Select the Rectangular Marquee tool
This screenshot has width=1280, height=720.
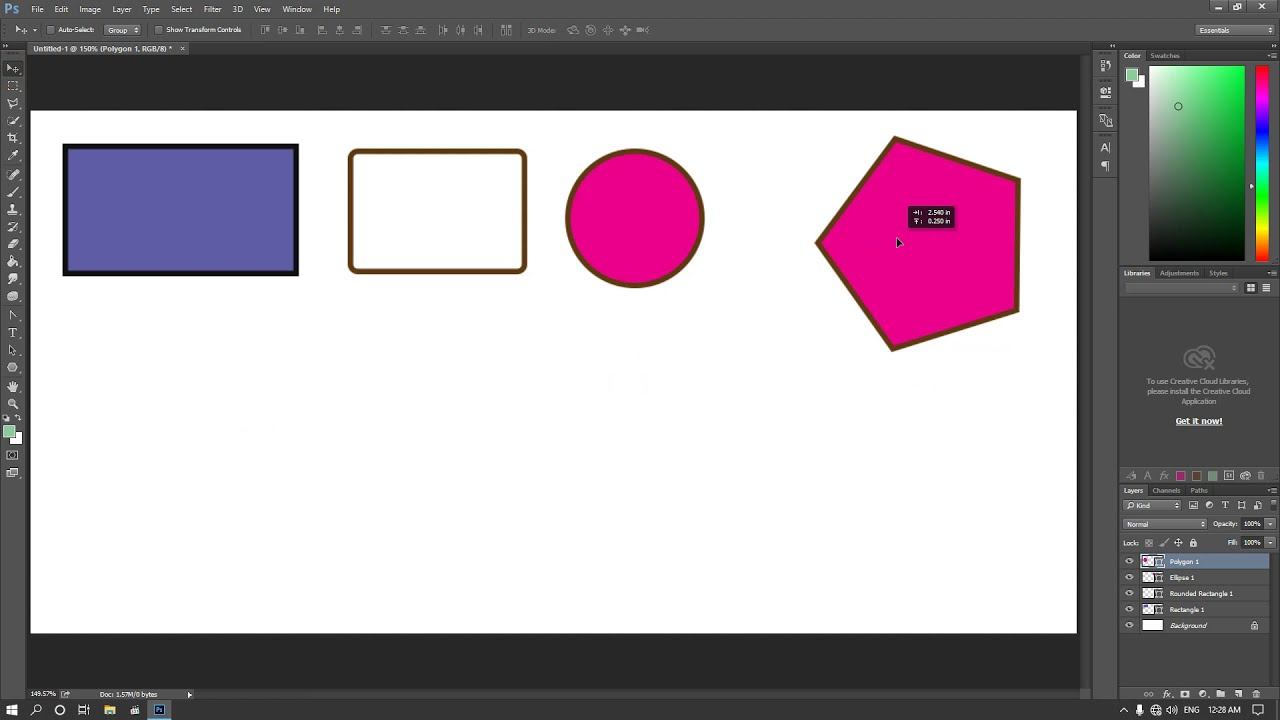click(x=13, y=86)
